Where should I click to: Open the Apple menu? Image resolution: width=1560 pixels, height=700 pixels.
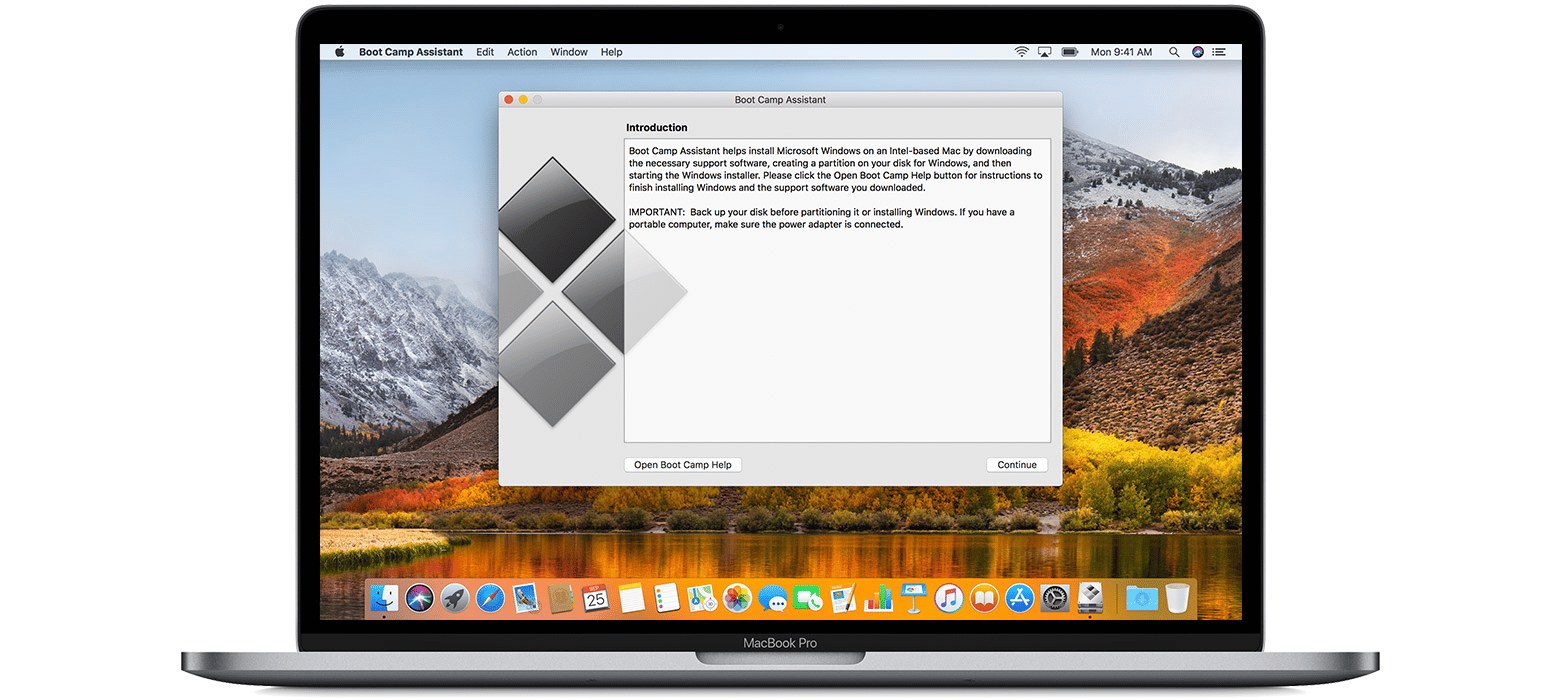click(x=339, y=52)
